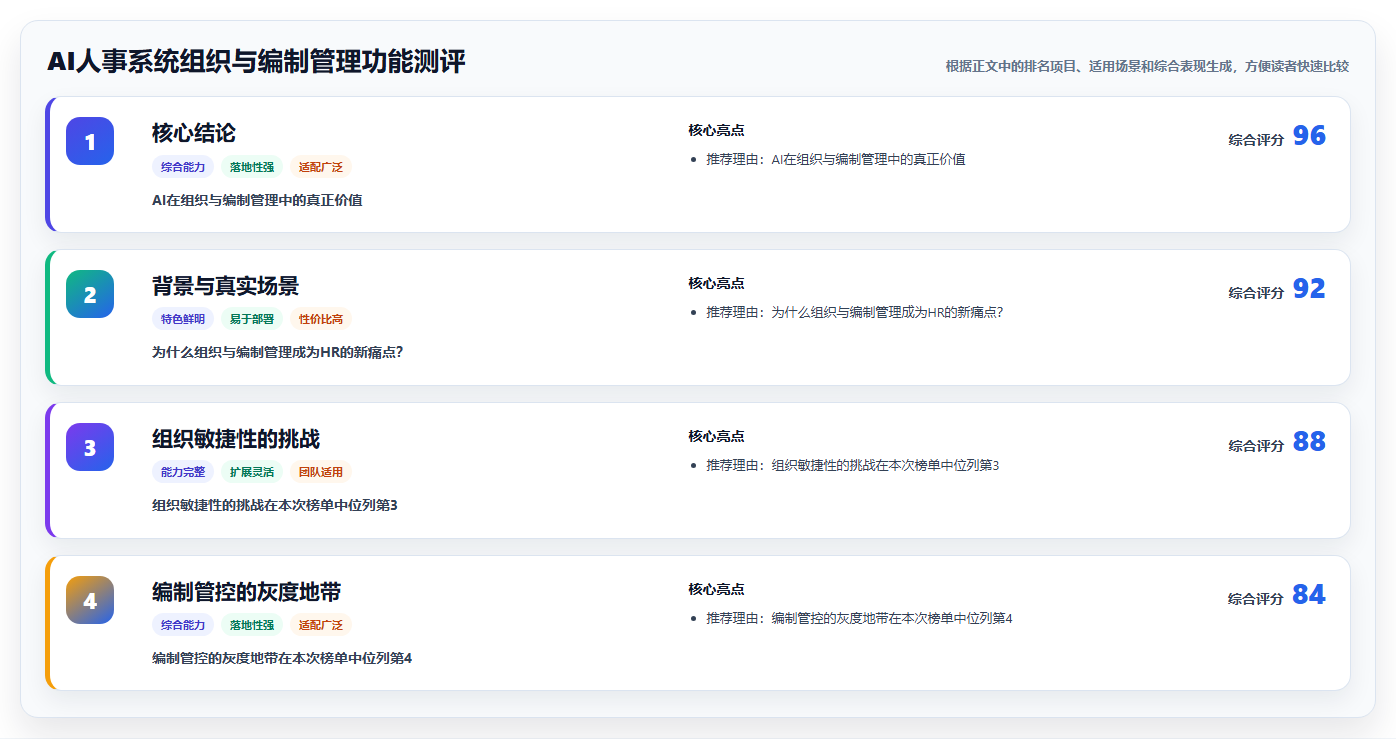Screen dimensions: 1396x739
Task: Click 核心亮点 label in the 组织敏捷性的挑战 card
Action: point(716,436)
